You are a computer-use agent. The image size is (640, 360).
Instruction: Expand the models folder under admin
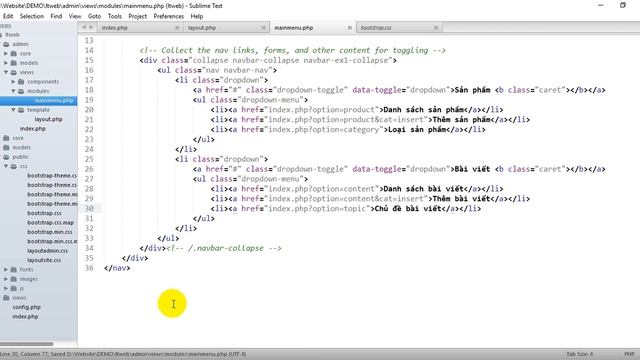(x=6, y=63)
